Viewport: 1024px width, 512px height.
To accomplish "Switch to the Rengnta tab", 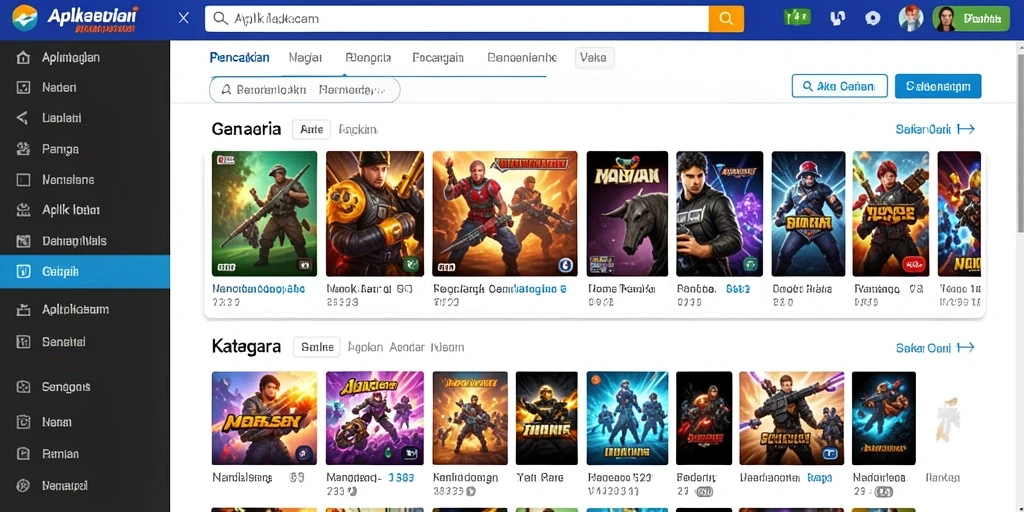I will 368,57.
